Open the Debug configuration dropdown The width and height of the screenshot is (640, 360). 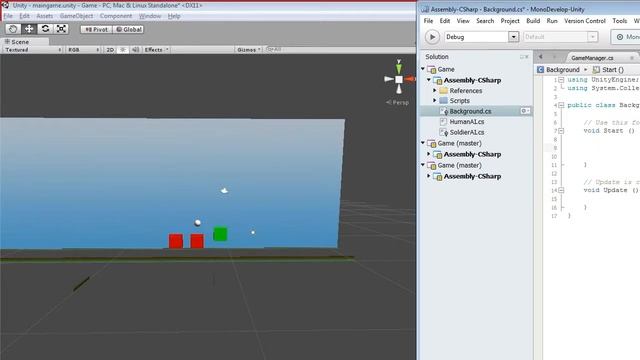click(481, 37)
